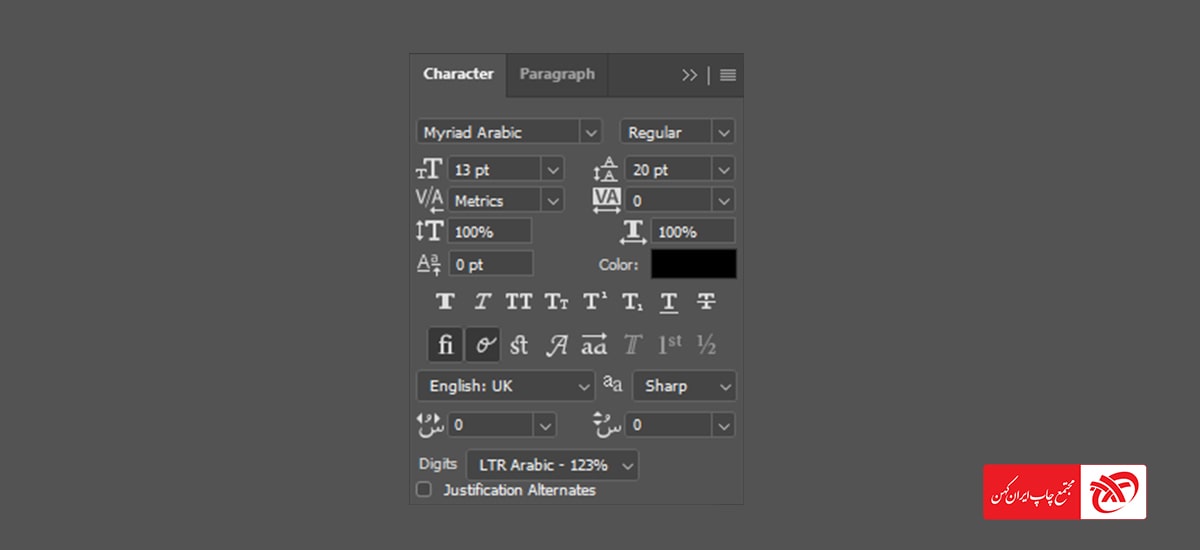Click the Faux Italic icon
The width and height of the screenshot is (1200, 550).
pos(482,301)
